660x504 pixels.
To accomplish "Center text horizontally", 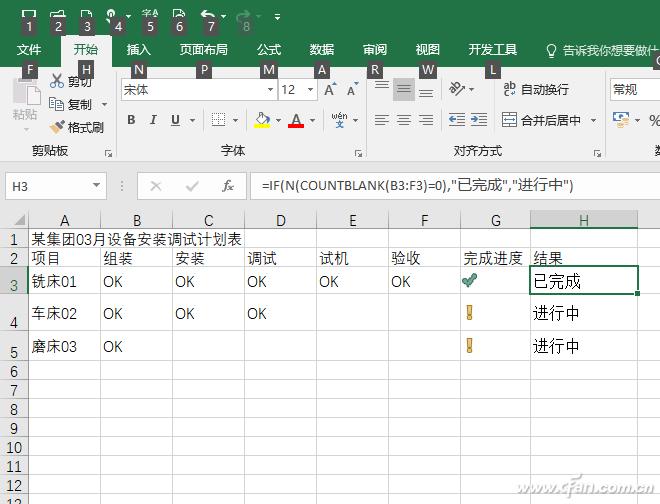I will click(x=404, y=120).
